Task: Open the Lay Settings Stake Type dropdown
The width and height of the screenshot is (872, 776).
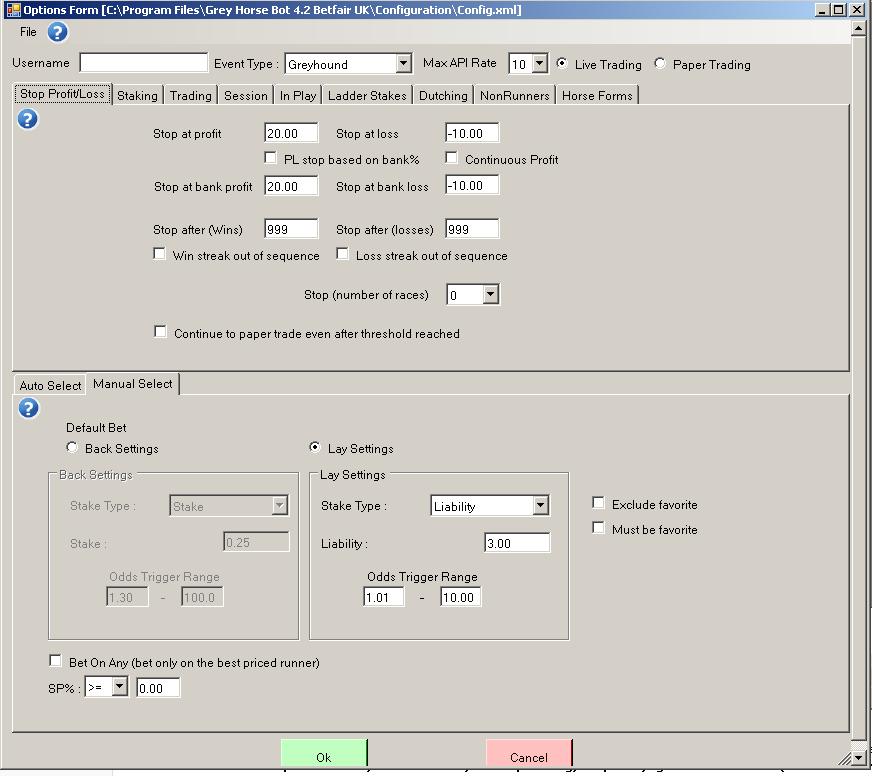Action: click(541, 506)
